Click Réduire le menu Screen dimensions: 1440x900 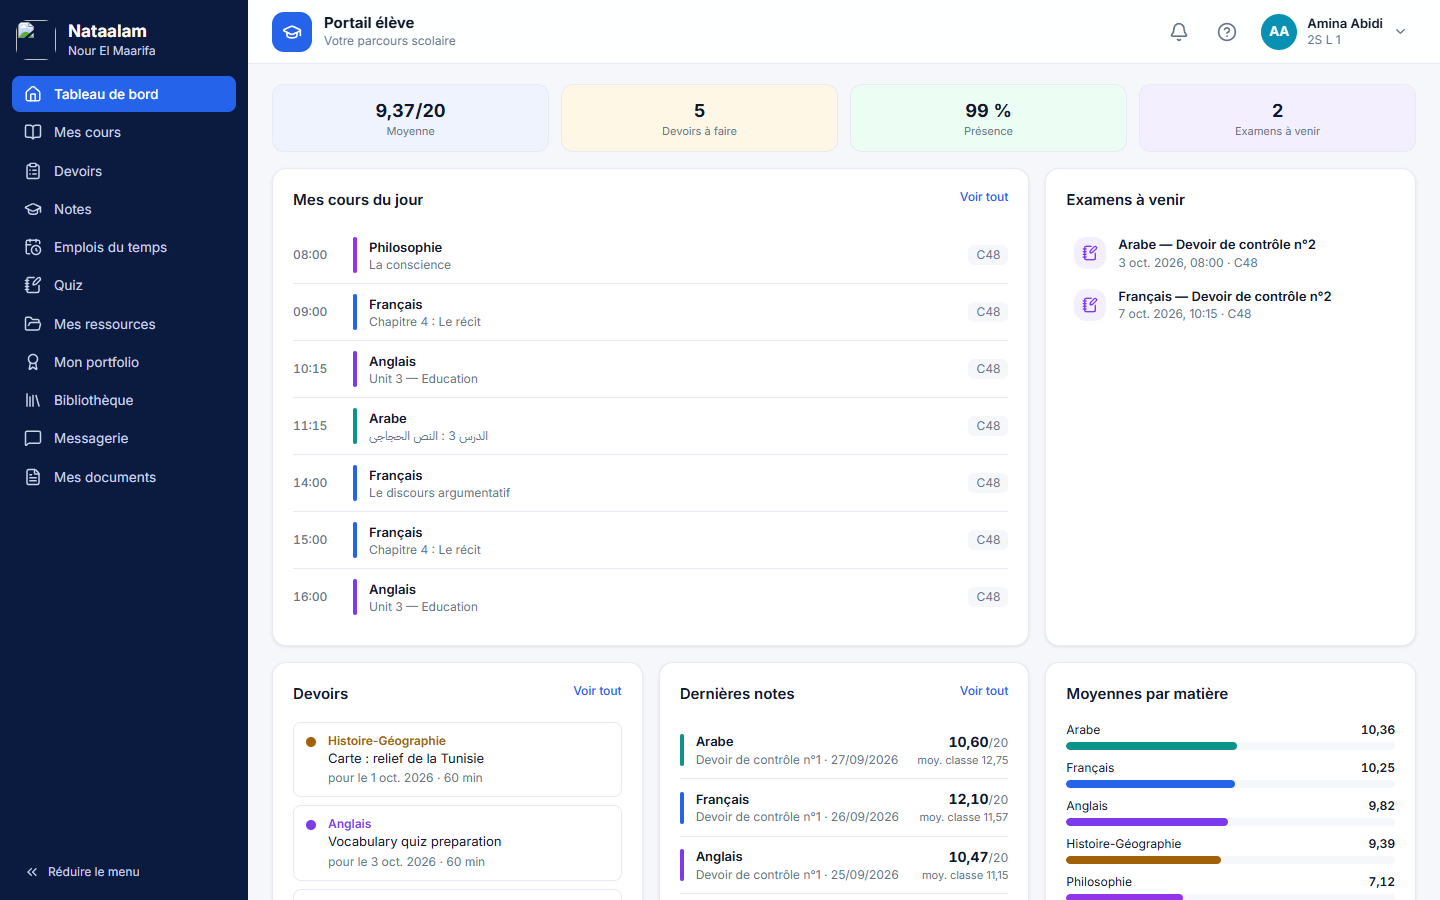coord(124,872)
